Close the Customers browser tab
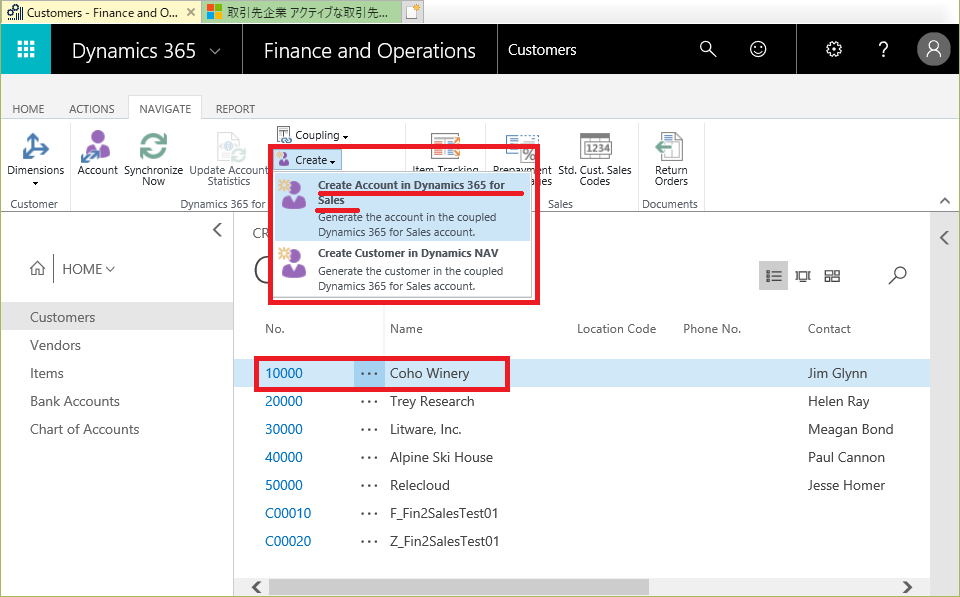 pyautogui.click(x=191, y=12)
